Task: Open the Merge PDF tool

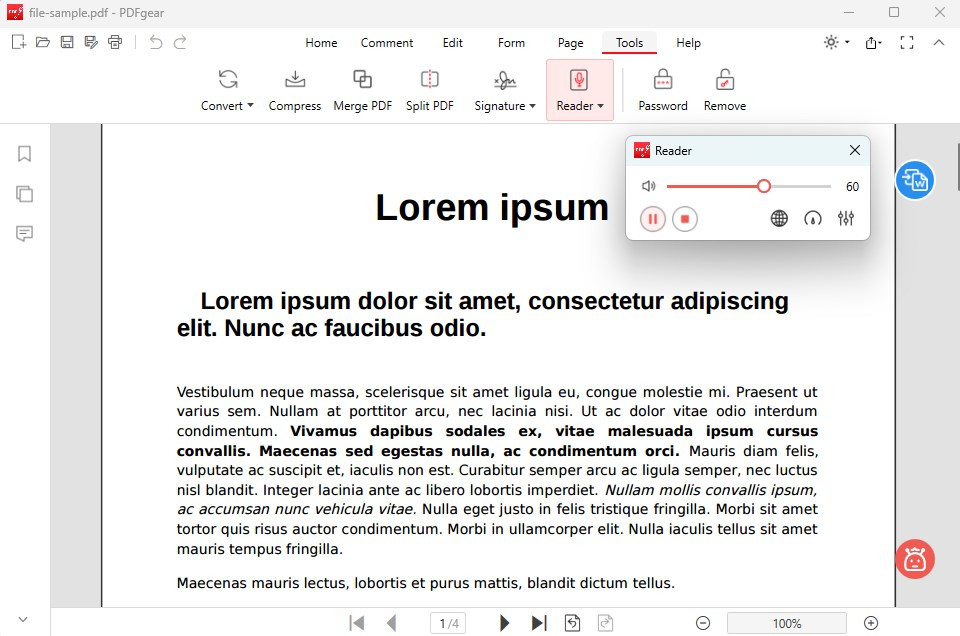Action: [x=362, y=81]
